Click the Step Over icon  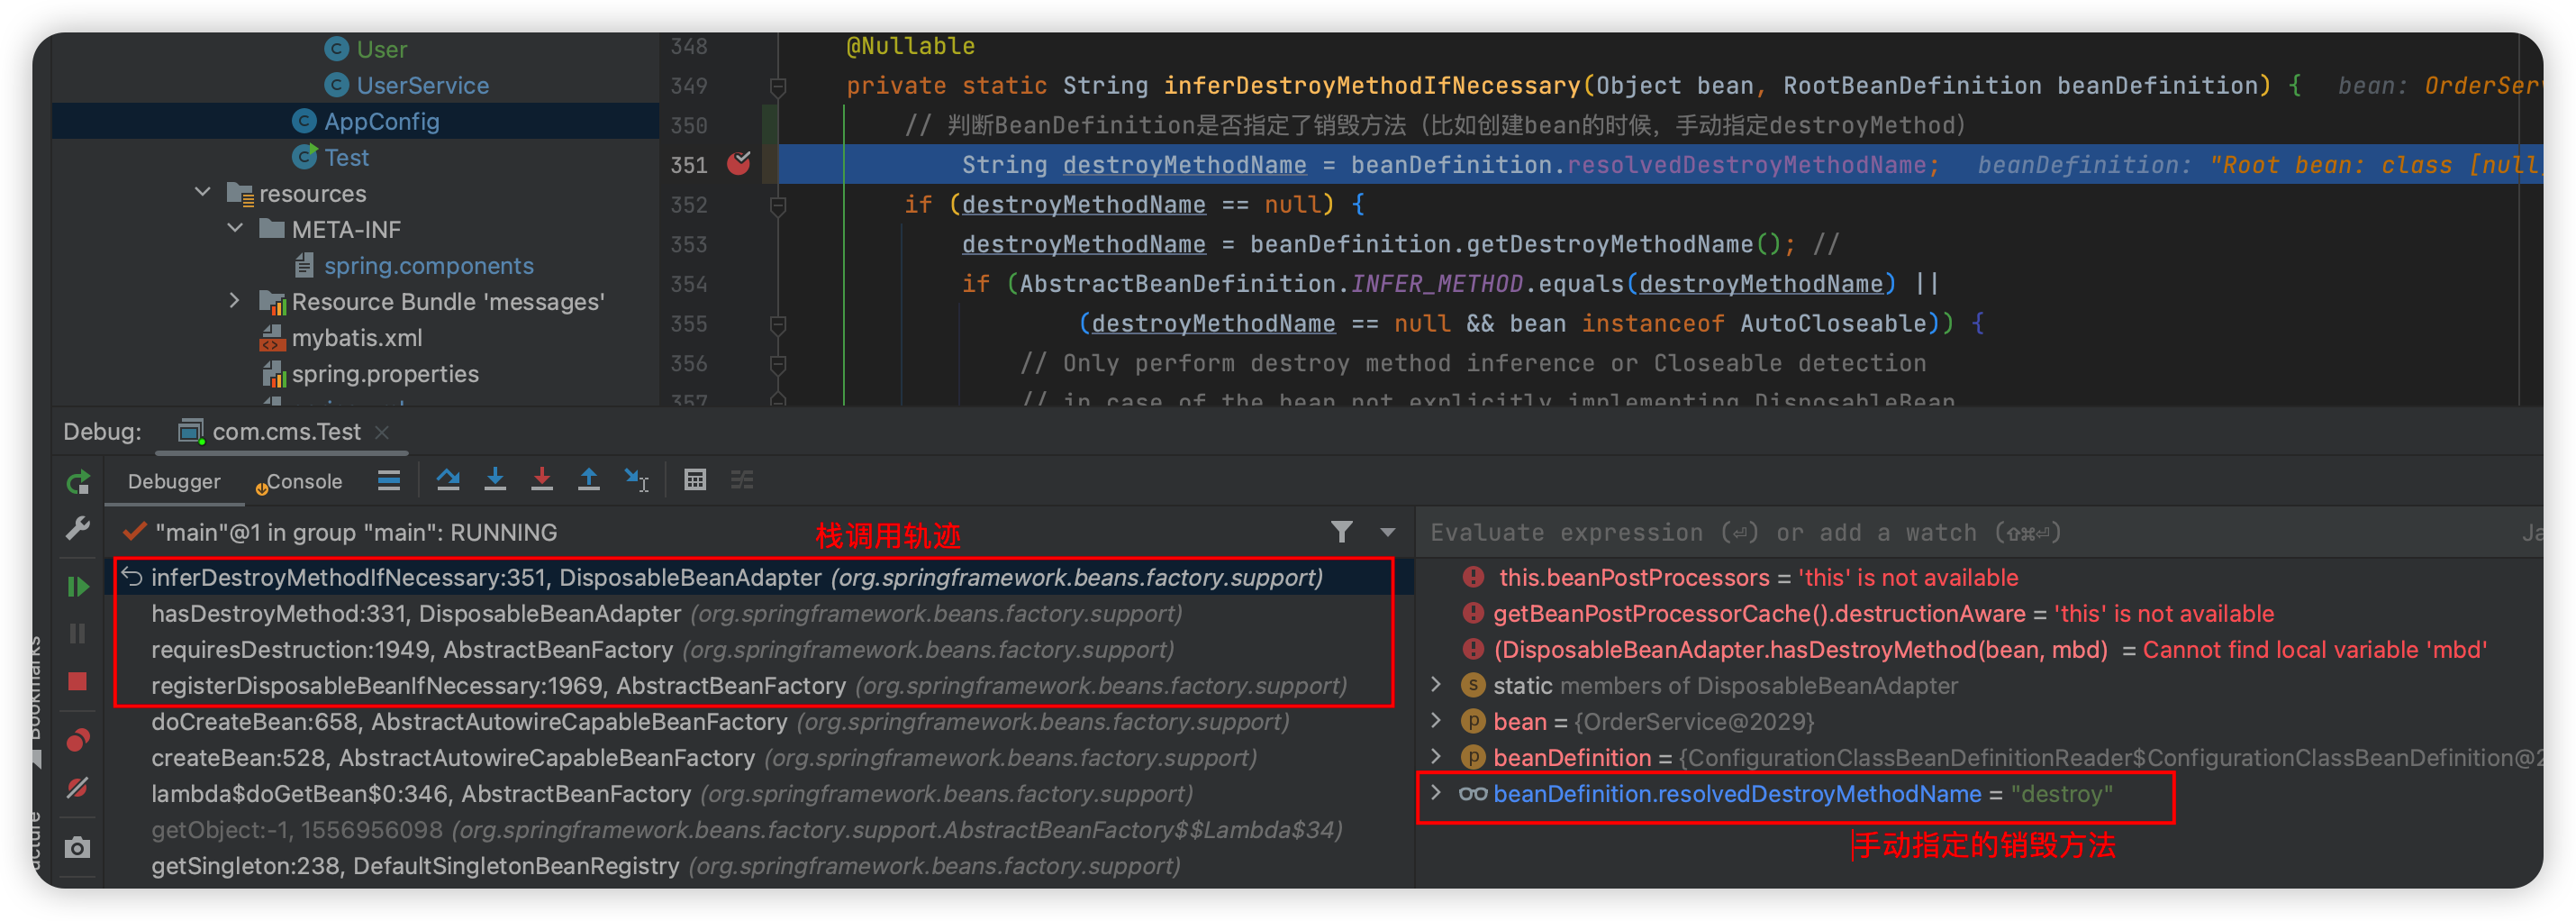tap(448, 481)
